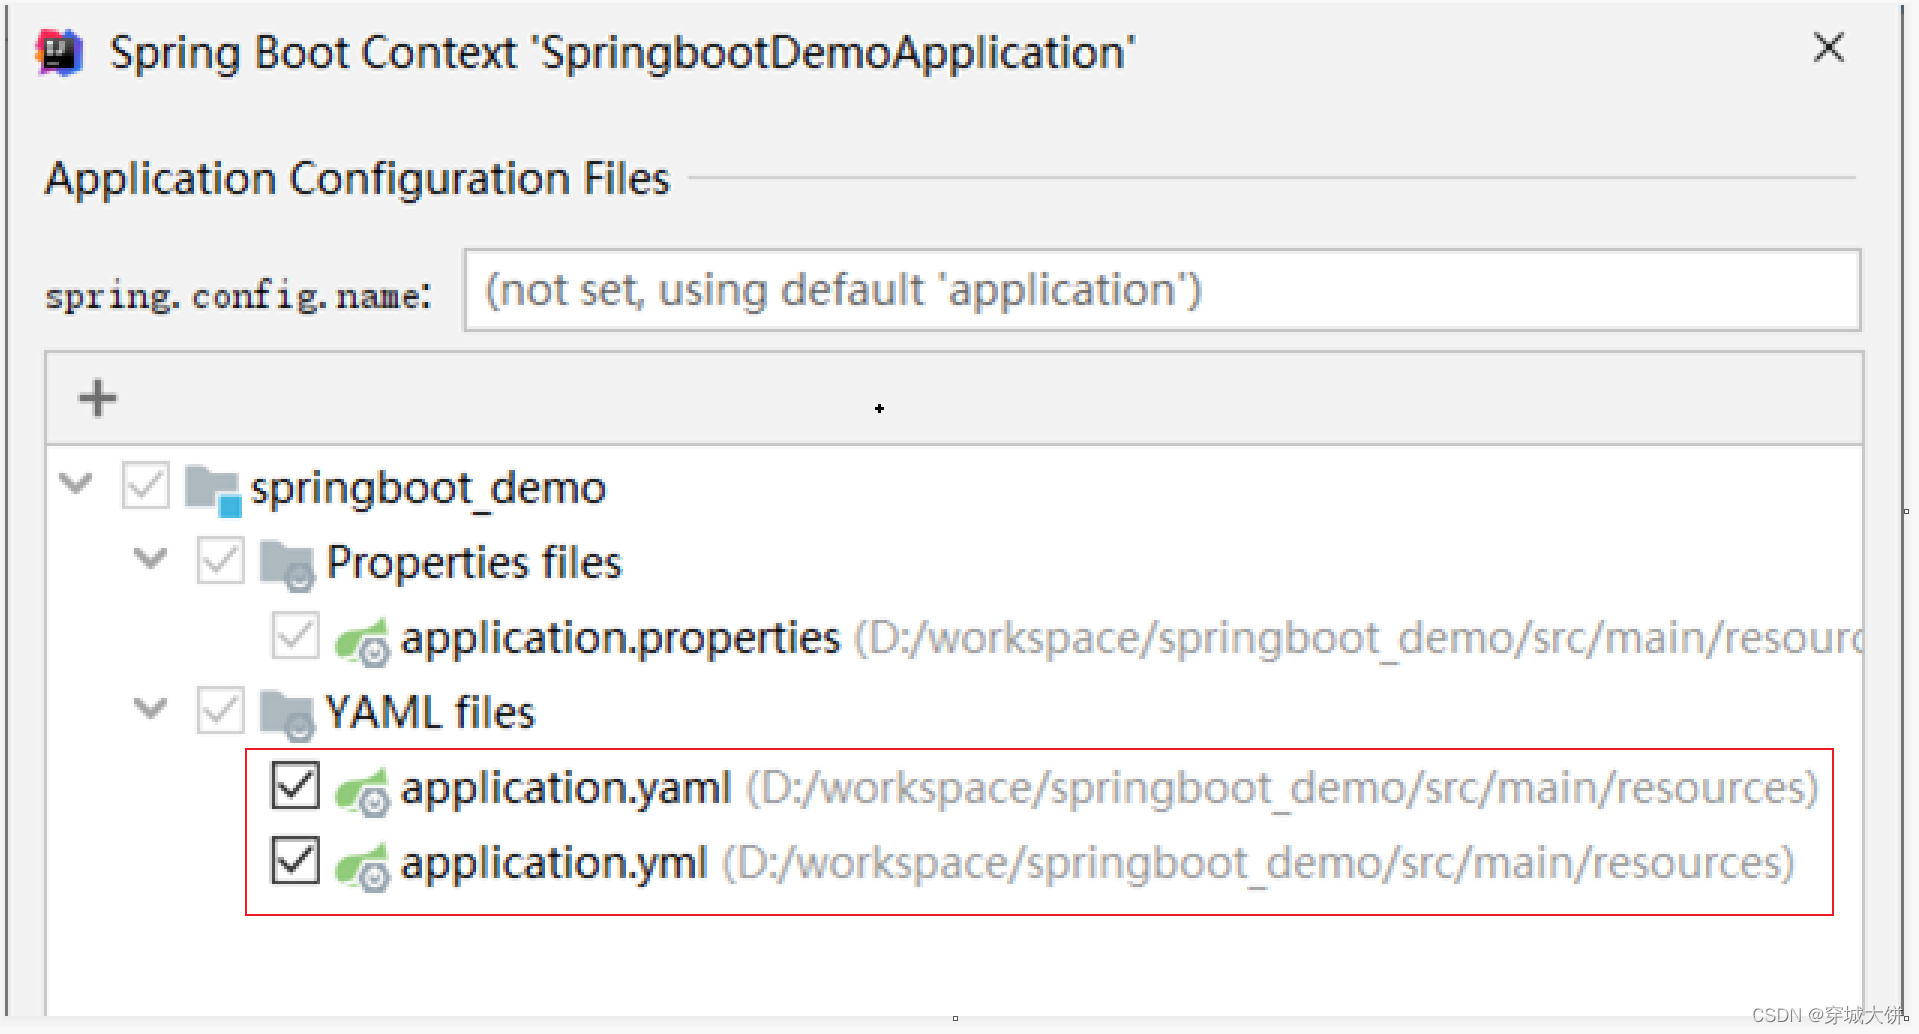Click the springboot_demo module folder icon
This screenshot has width=1919, height=1034.
pyautogui.click(x=212, y=489)
